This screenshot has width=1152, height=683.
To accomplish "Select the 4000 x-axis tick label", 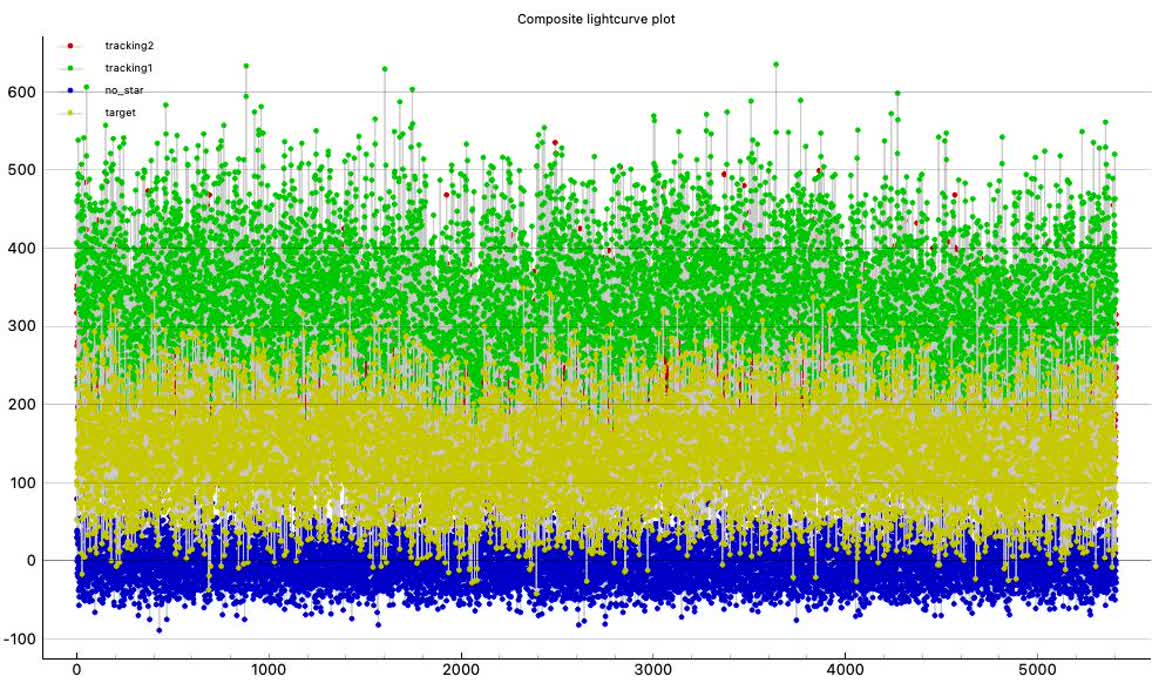I will click(845, 670).
